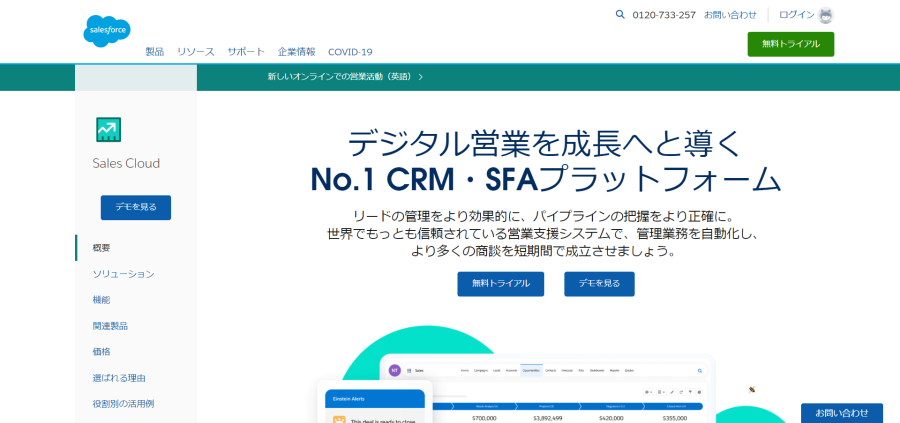Follow the header お問い合わせ link
The width and height of the screenshot is (900, 423).
tap(730, 15)
